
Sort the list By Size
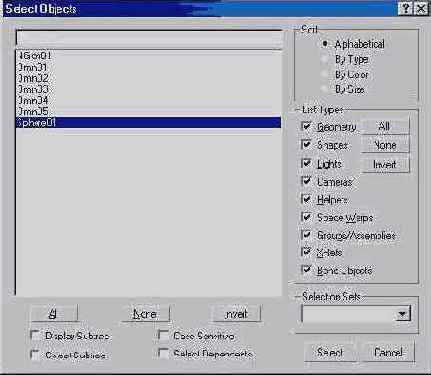click(x=325, y=89)
